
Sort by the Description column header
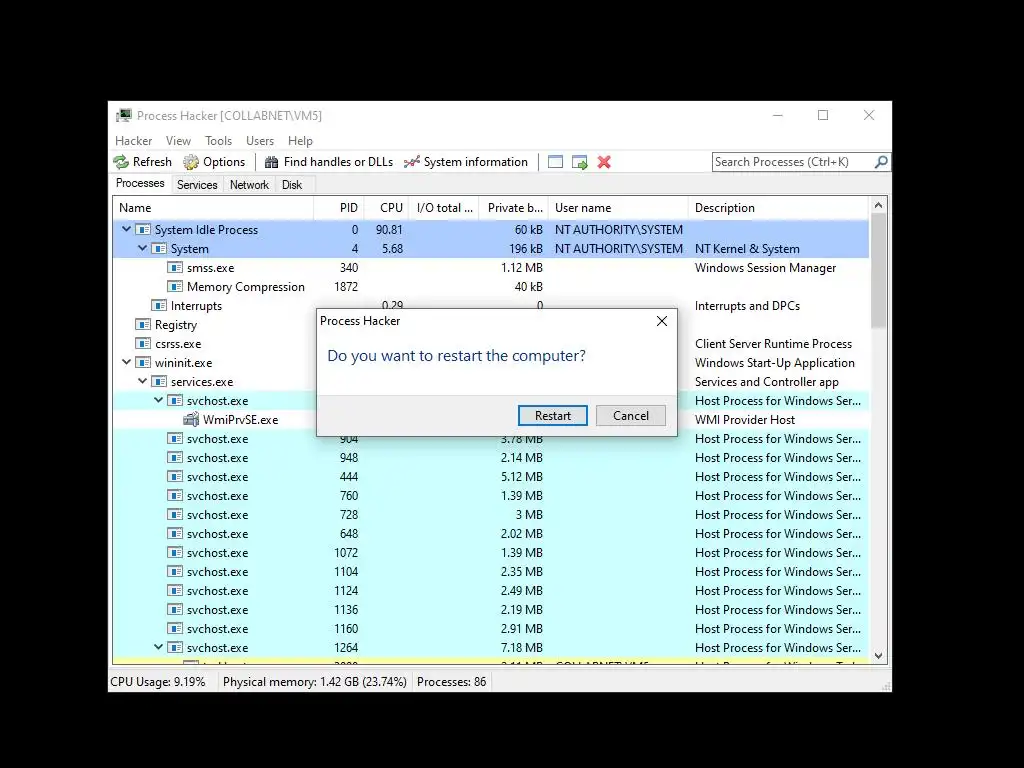point(778,208)
